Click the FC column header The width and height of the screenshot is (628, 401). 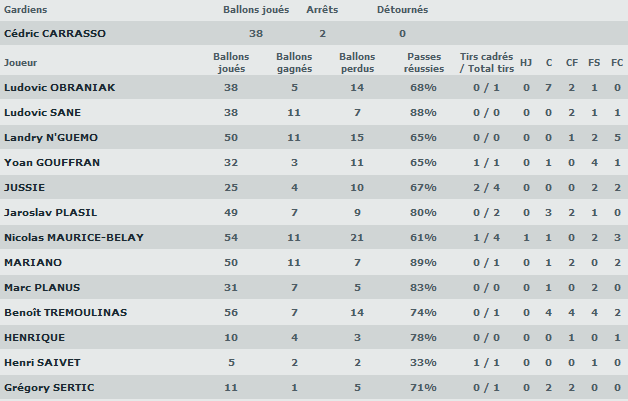point(617,62)
